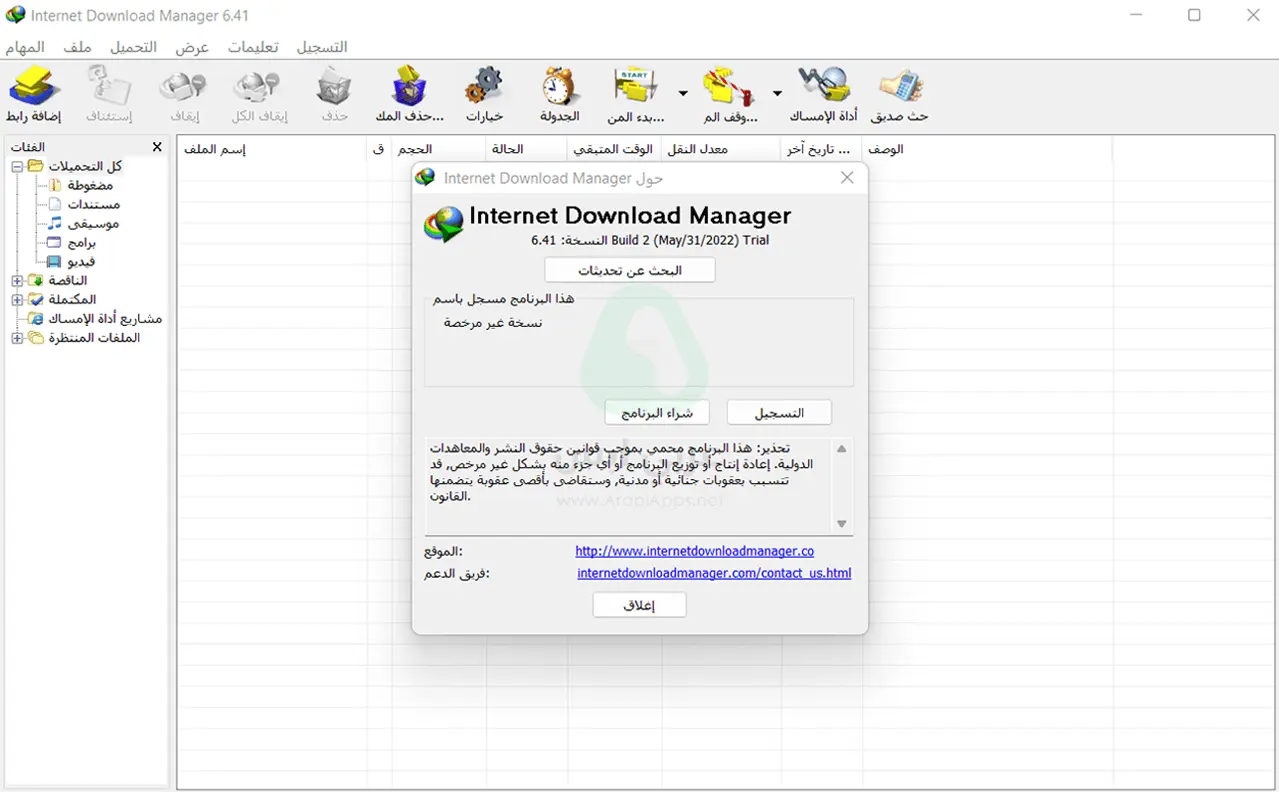This screenshot has height=792, width=1279.
Task: Open Stop Queue dropdown arrow
Action: coord(777,94)
